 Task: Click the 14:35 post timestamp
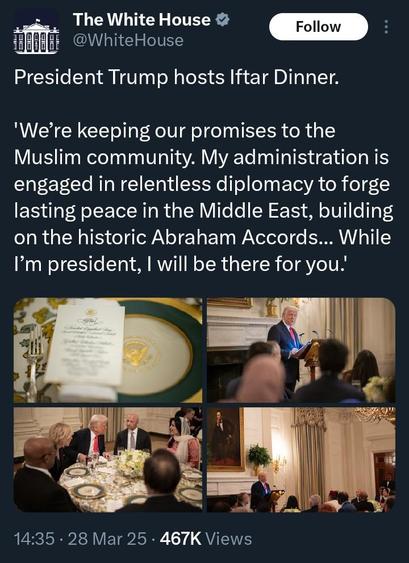tap(34, 539)
